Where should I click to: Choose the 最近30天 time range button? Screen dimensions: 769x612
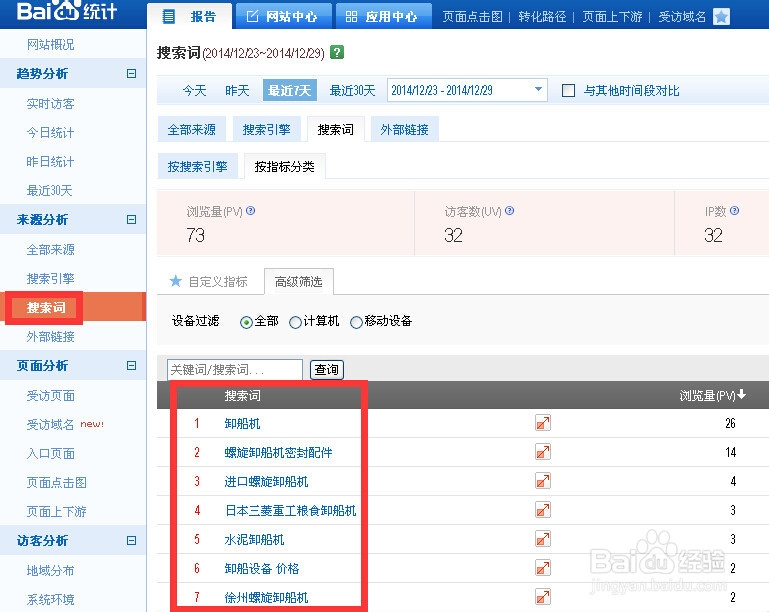pos(353,91)
